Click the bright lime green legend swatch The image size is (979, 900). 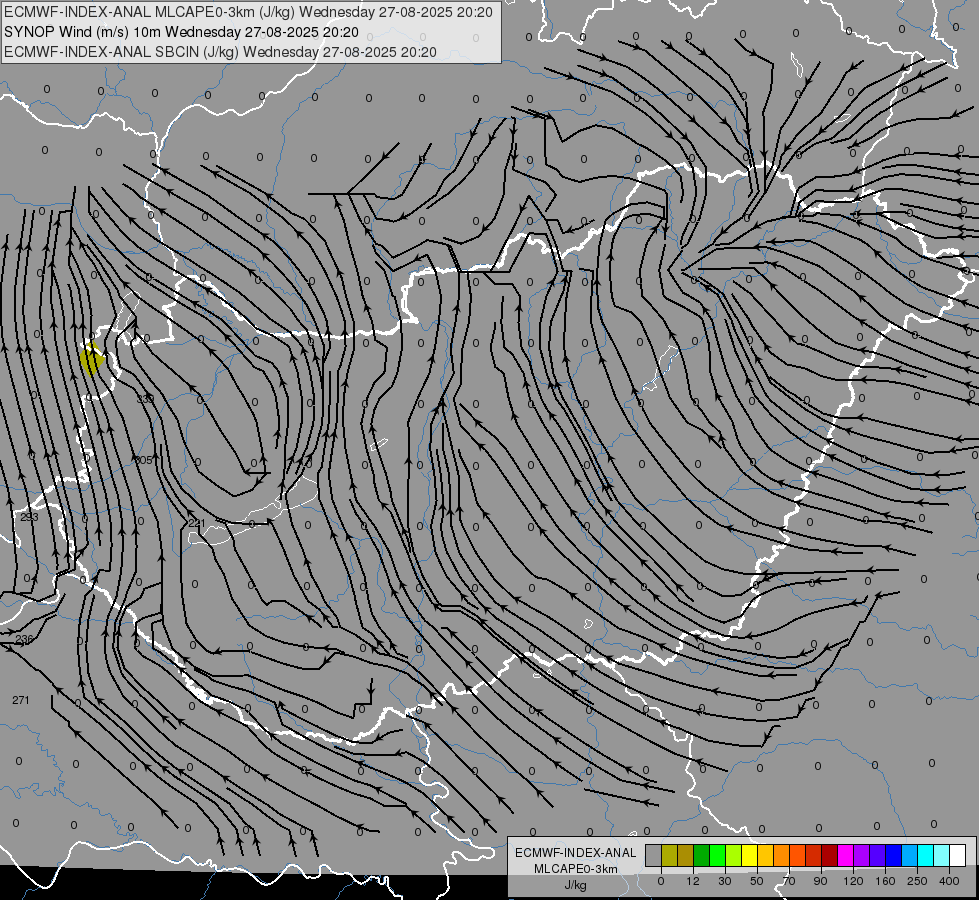click(717, 855)
